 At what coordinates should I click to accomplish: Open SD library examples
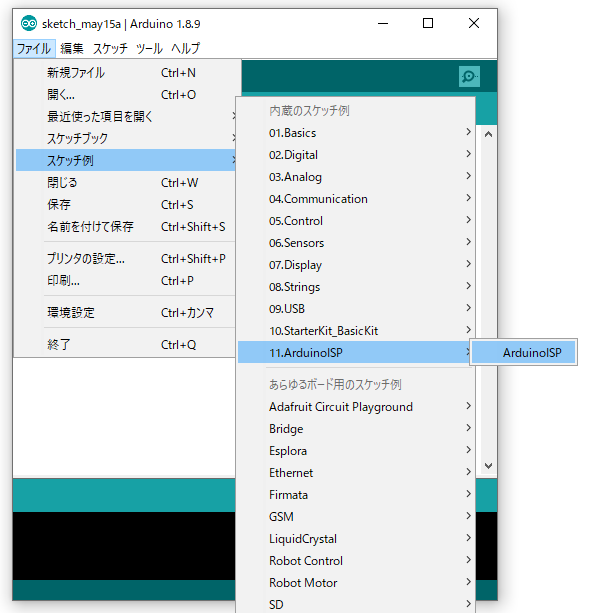356,604
